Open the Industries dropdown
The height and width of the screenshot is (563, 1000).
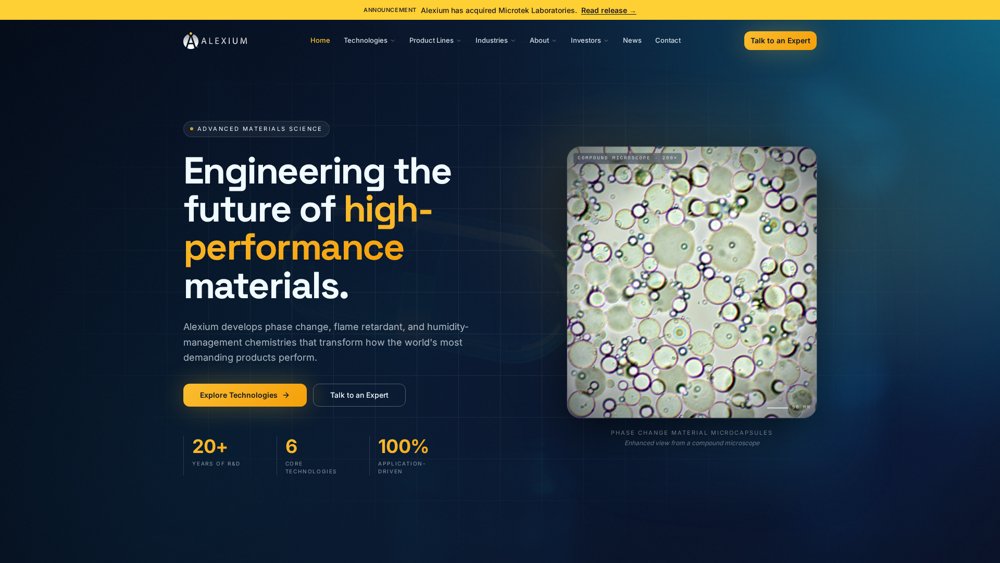tap(495, 40)
